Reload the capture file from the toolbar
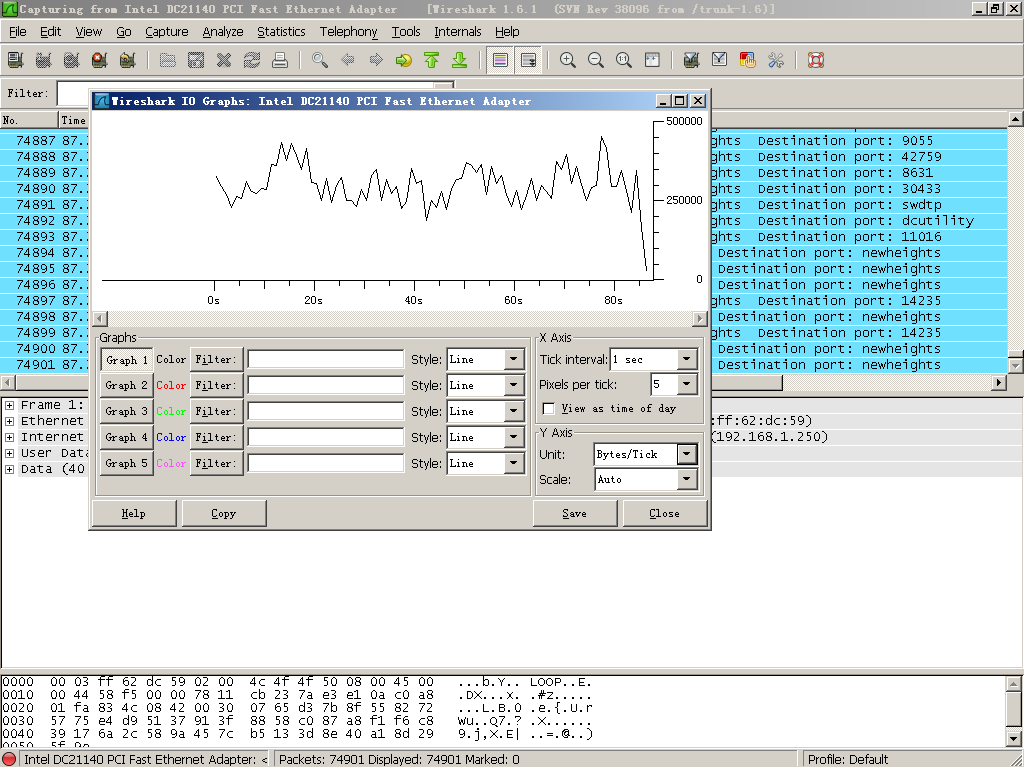 tap(252, 60)
